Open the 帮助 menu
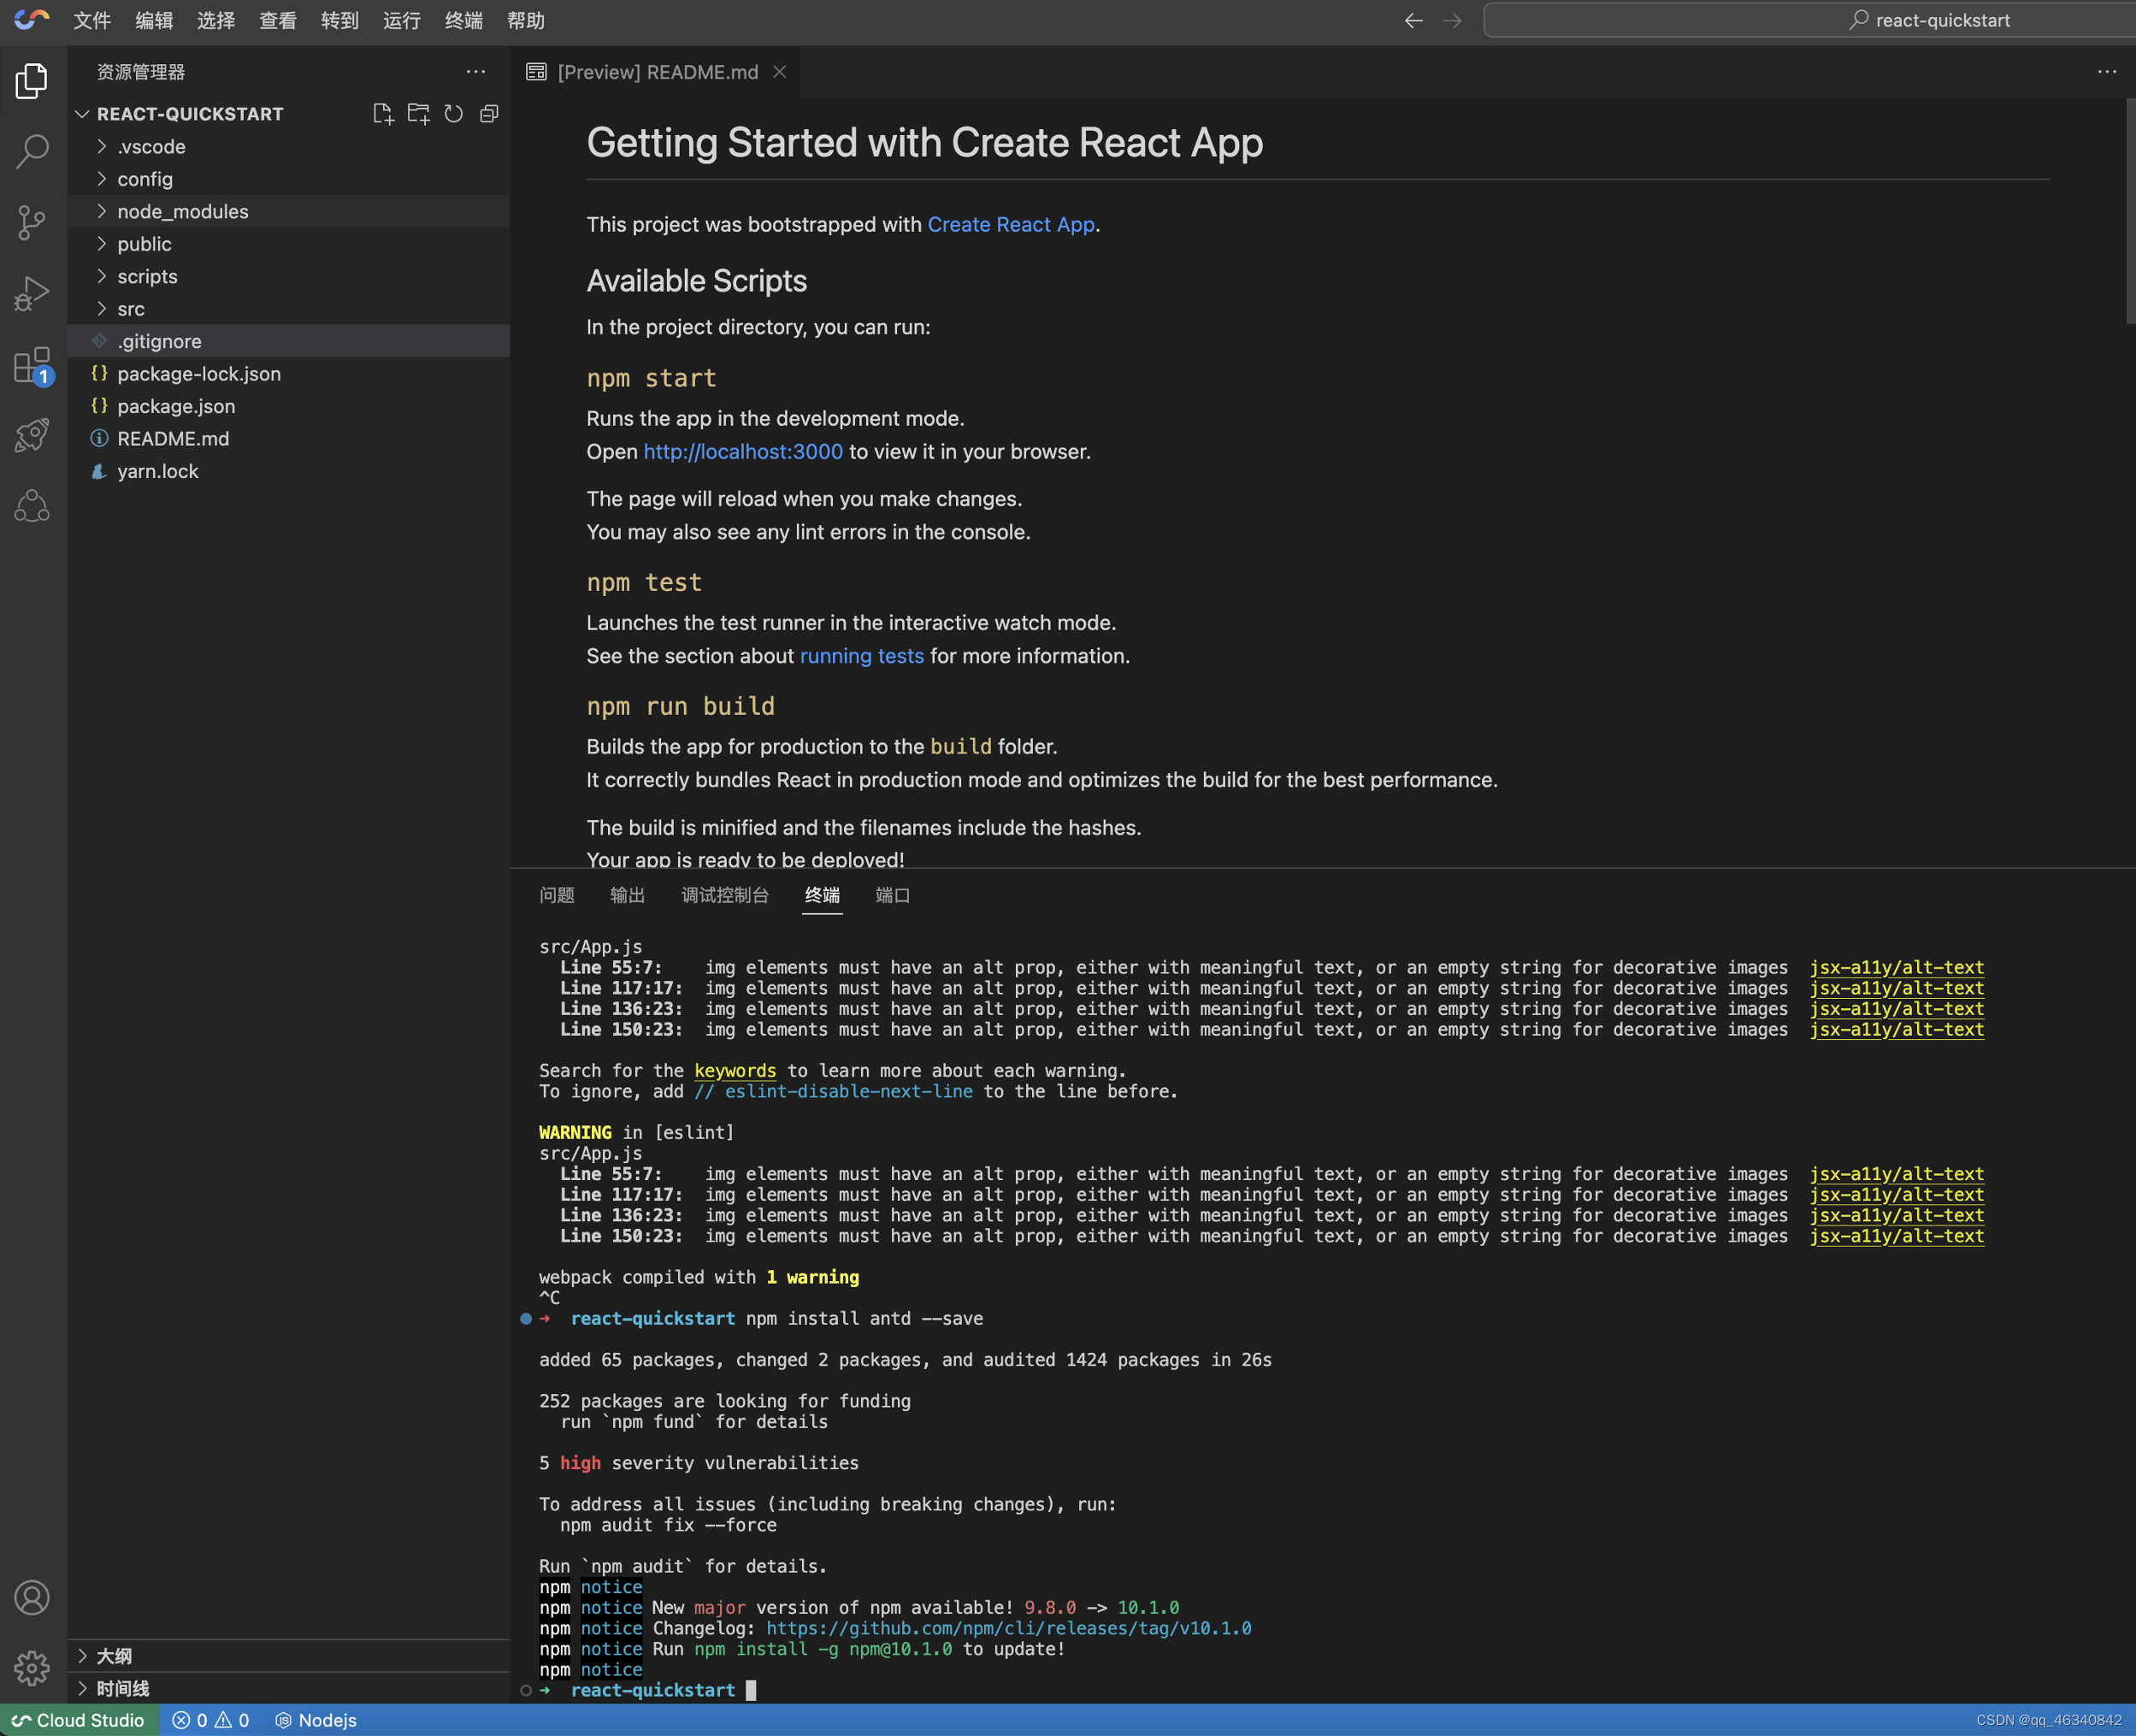This screenshot has height=1736, width=2136. point(526,20)
